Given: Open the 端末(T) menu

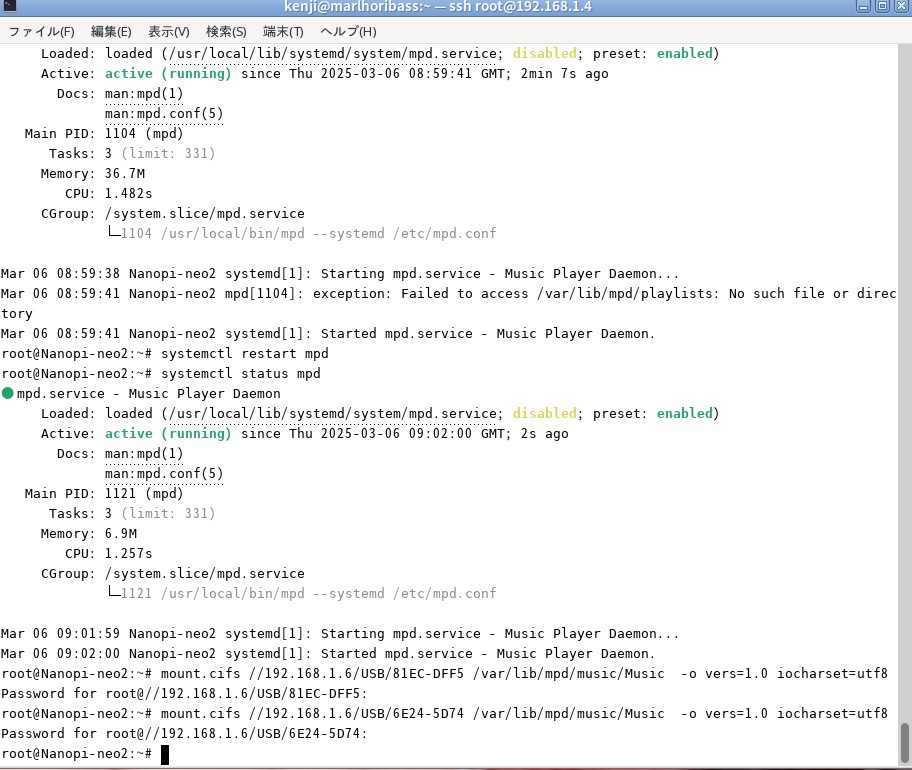Looking at the screenshot, I should pyautogui.click(x=283, y=31).
